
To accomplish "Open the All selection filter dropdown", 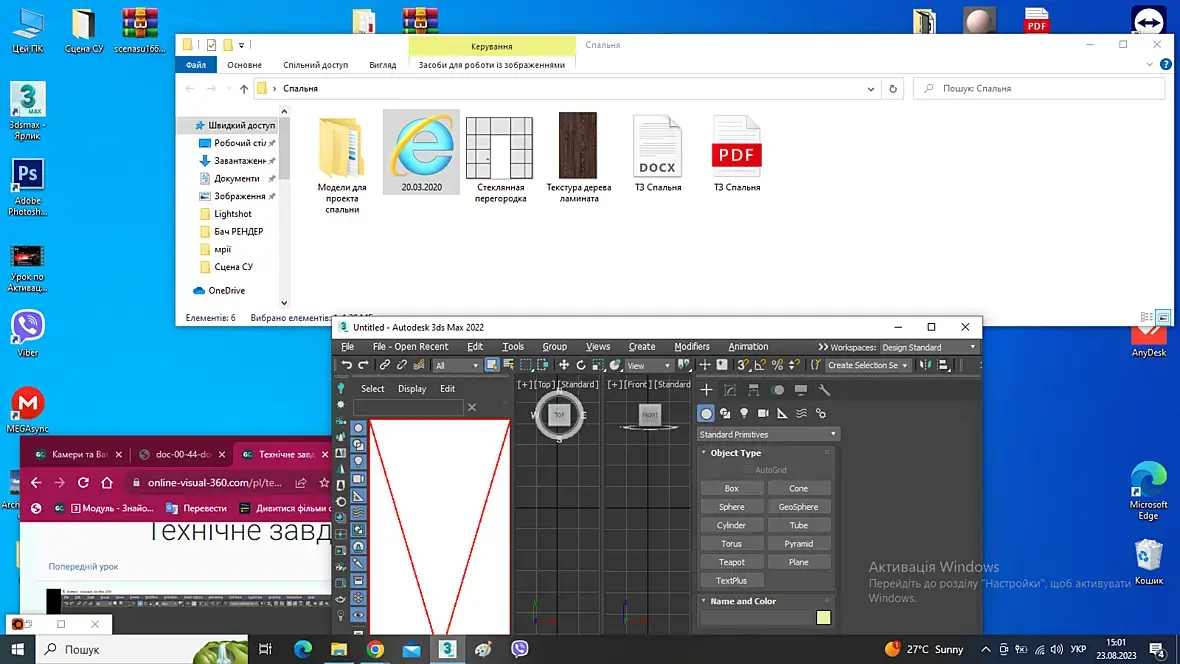I will [x=457, y=366].
